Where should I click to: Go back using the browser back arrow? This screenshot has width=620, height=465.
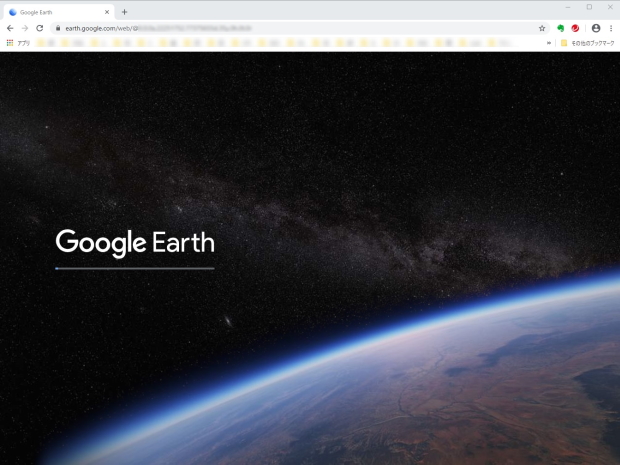[10, 28]
